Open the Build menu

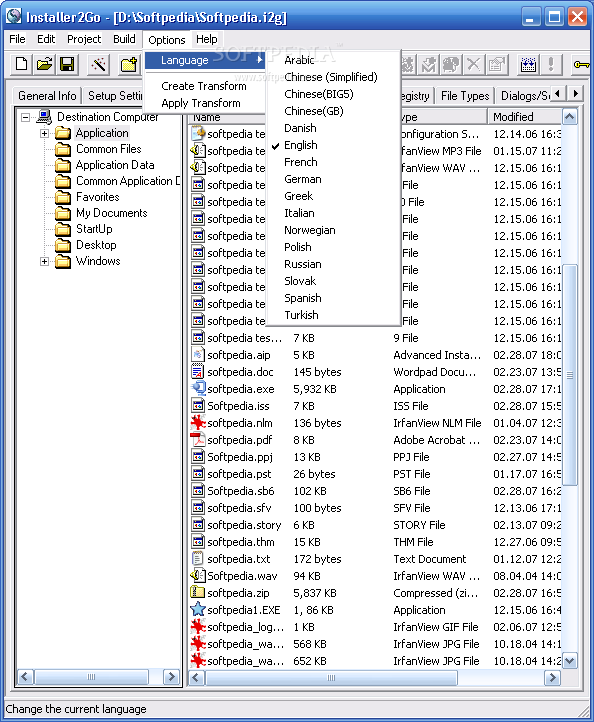pos(124,39)
